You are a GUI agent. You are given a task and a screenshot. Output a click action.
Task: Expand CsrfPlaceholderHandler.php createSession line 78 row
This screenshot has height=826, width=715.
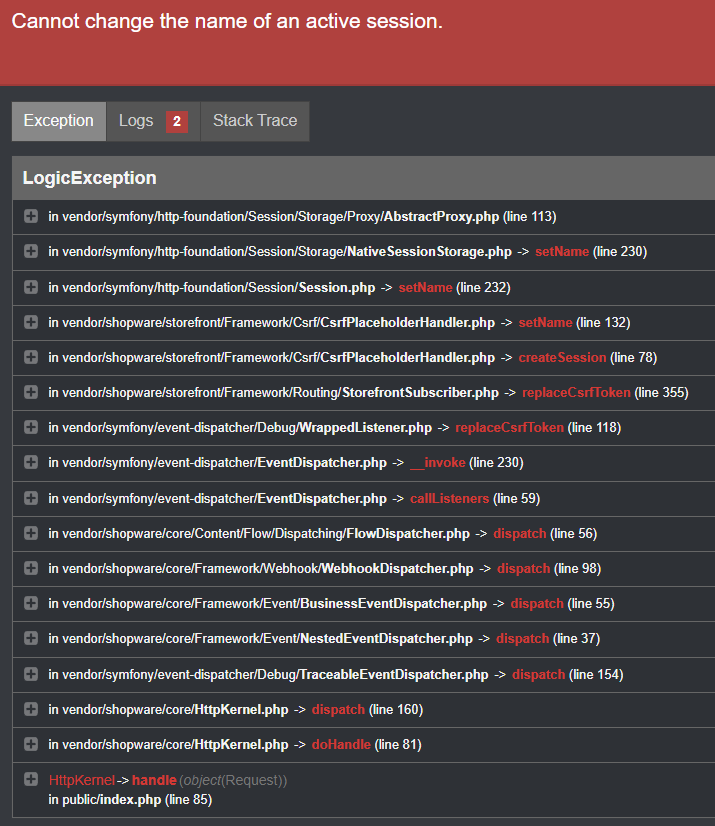[x=31, y=357]
